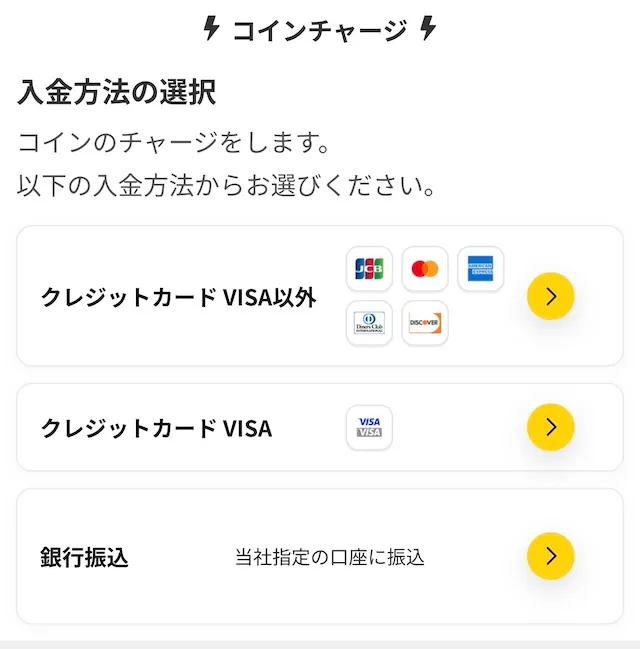Expand bank transfer option with yellow arrow
The image size is (640, 649).
pos(550,556)
